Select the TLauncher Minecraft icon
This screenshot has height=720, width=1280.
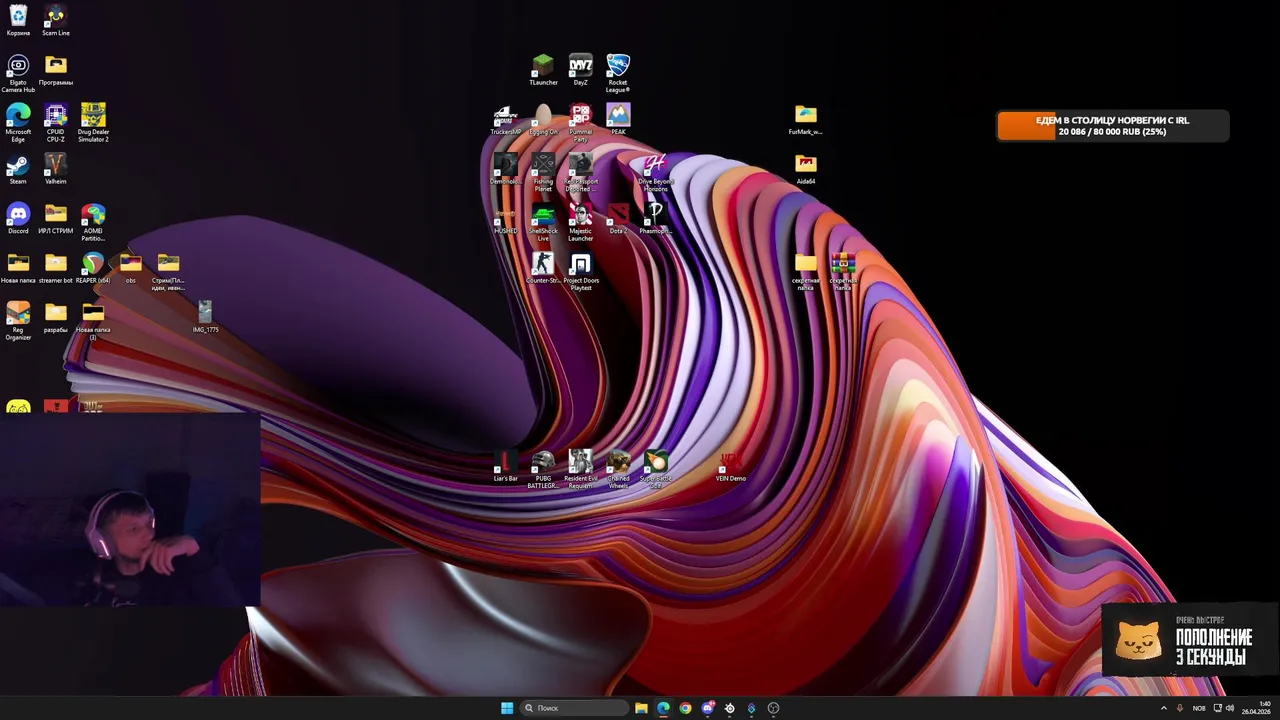[543, 70]
